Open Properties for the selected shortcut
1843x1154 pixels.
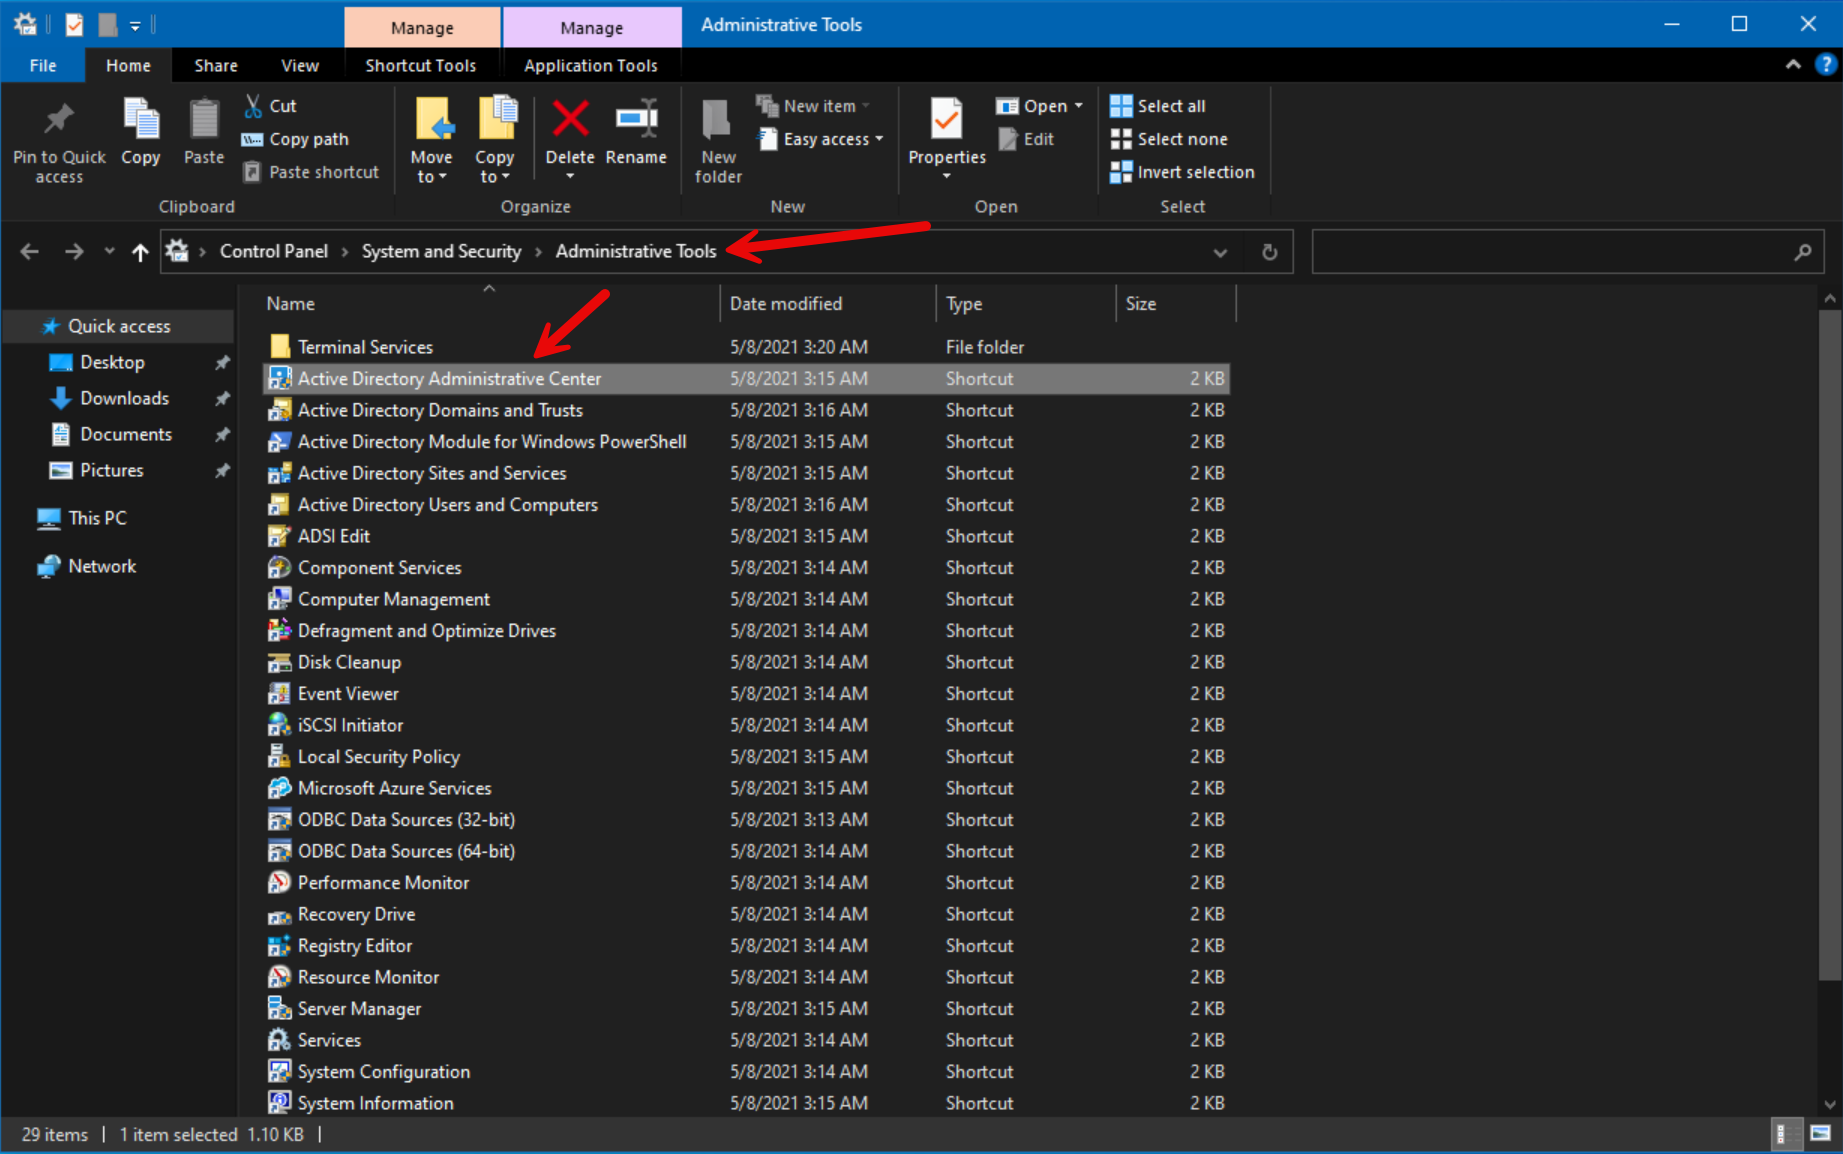[x=945, y=131]
